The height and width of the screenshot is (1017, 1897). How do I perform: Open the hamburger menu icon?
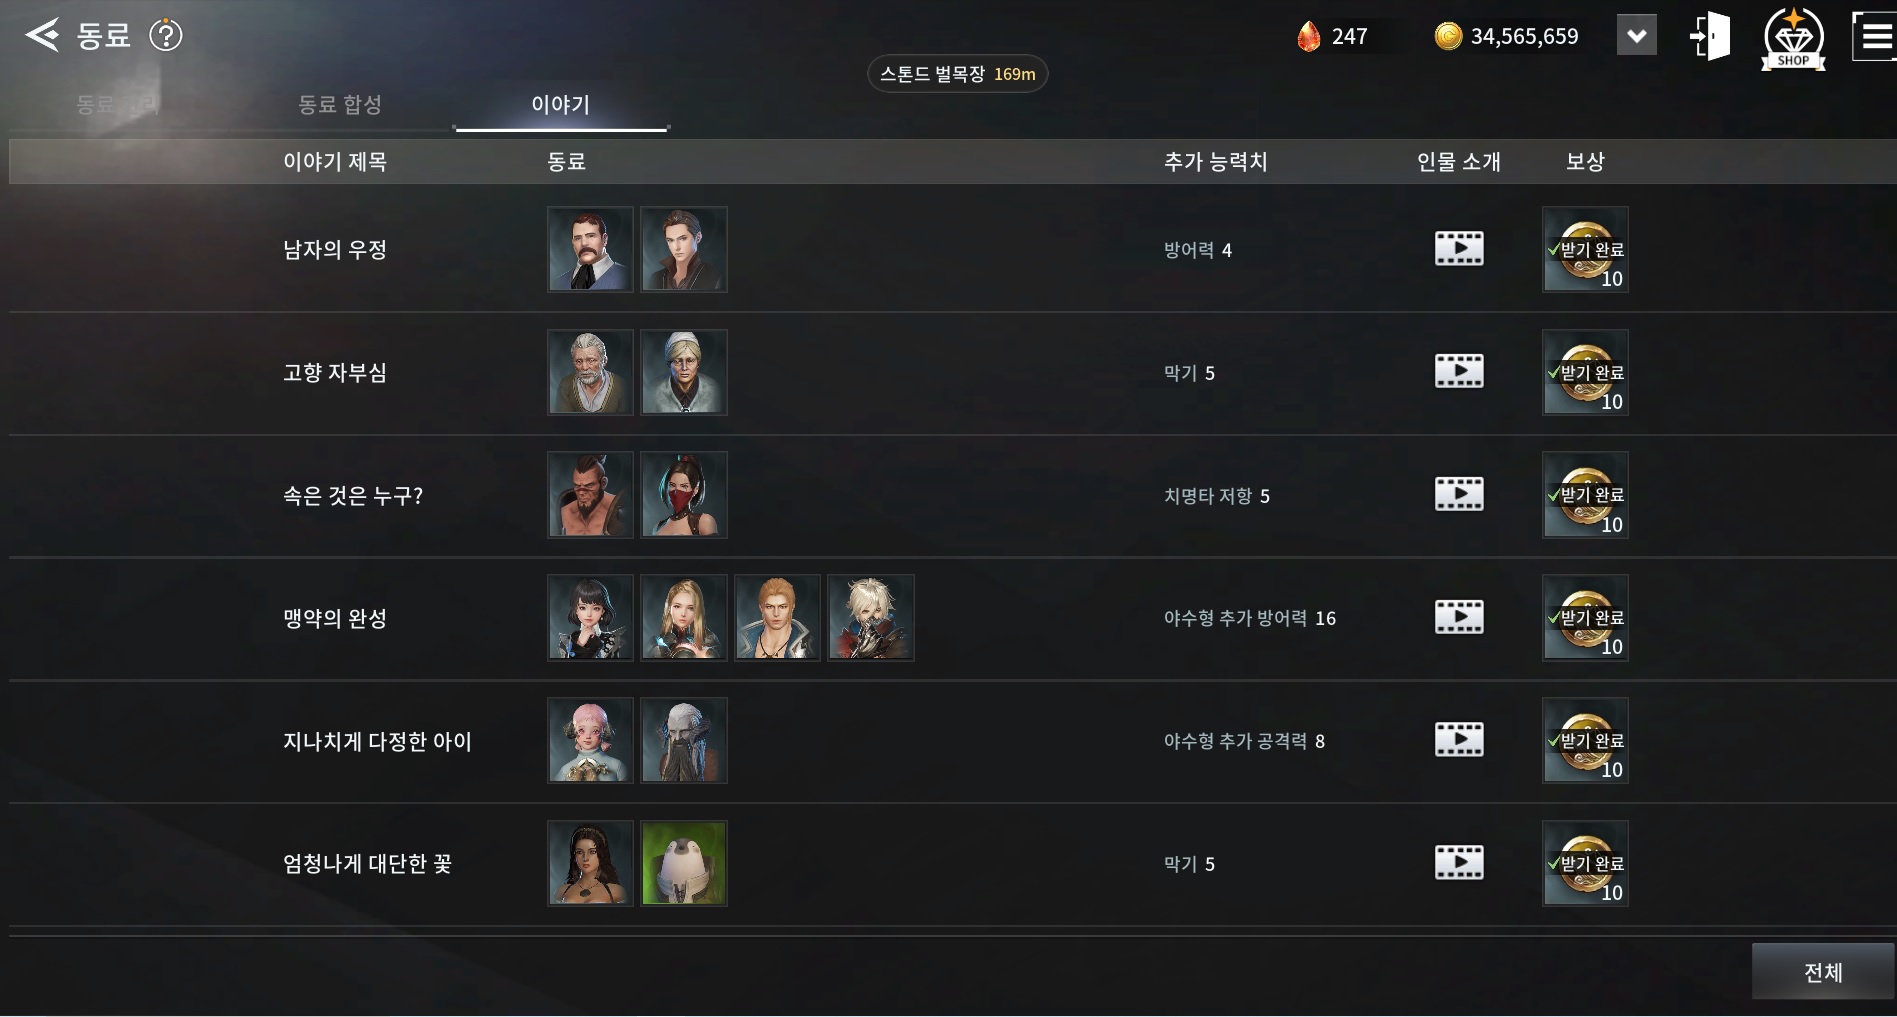tap(1874, 36)
